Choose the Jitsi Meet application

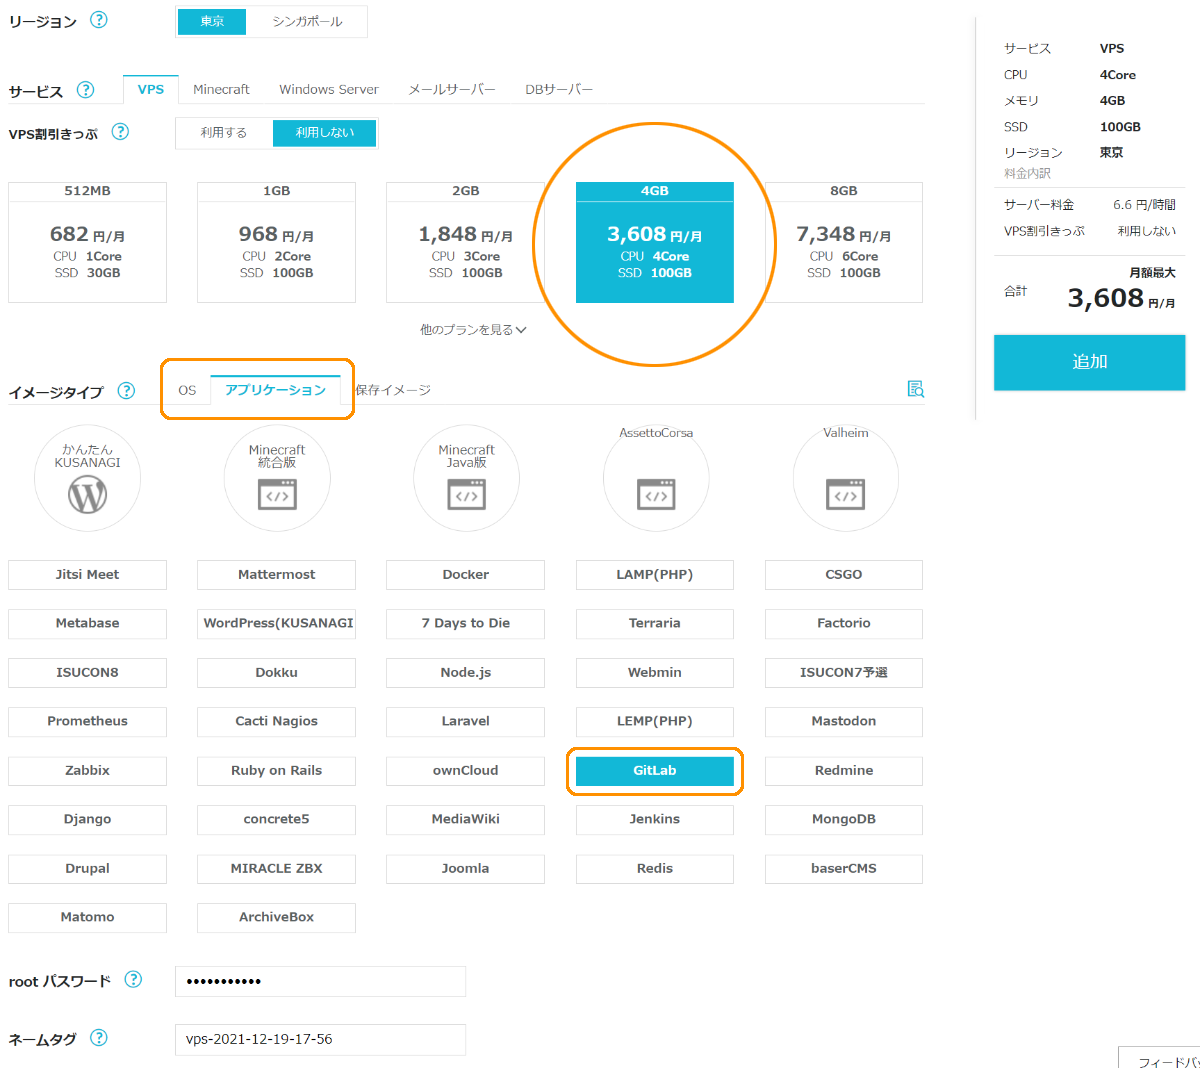[x=87, y=575]
